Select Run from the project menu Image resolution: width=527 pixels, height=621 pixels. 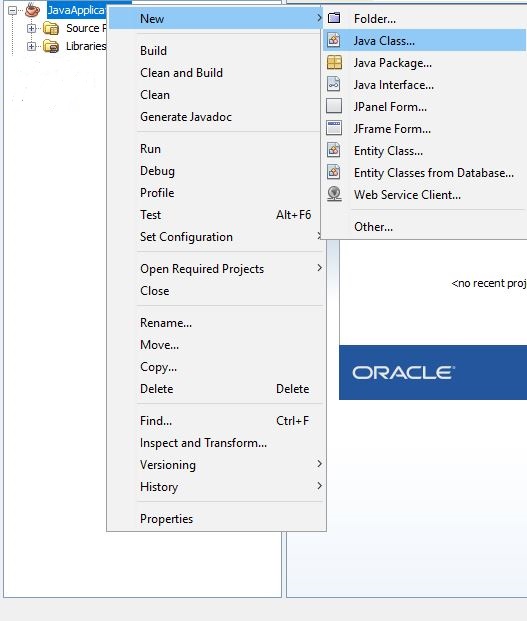click(x=216, y=149)
